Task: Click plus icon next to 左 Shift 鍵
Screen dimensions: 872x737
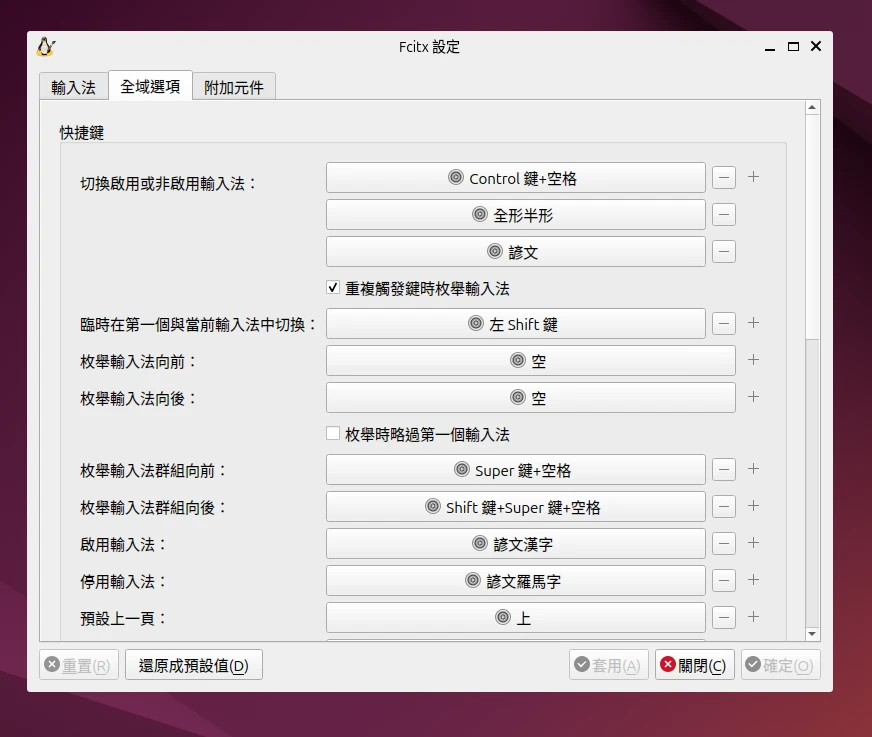Action: tap(754, 324)
